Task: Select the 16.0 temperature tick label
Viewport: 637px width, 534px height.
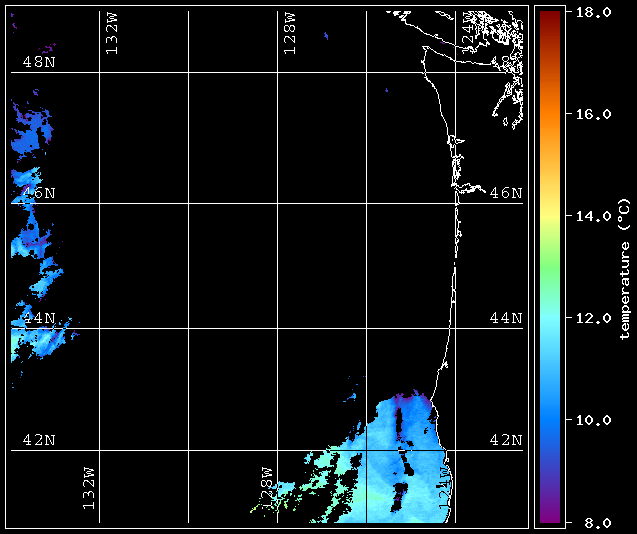Action: click(592, 114)
